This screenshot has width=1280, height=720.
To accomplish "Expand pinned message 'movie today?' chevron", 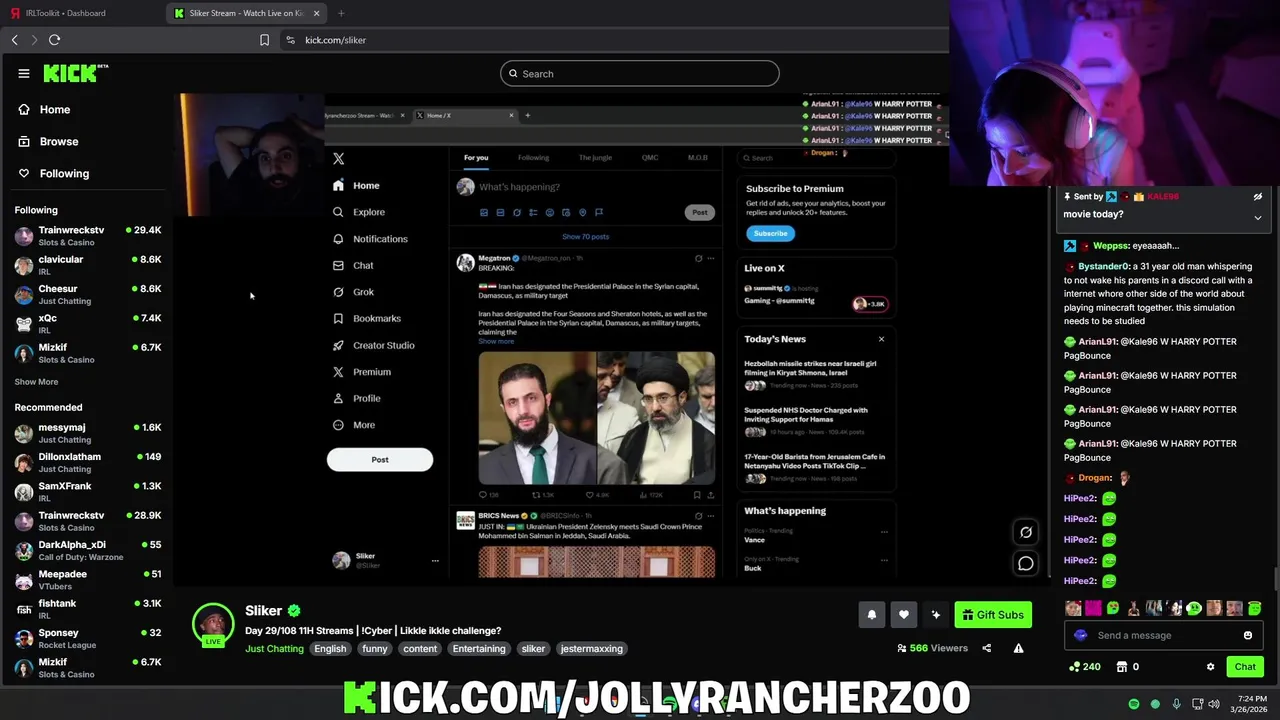I will 1258,217.
